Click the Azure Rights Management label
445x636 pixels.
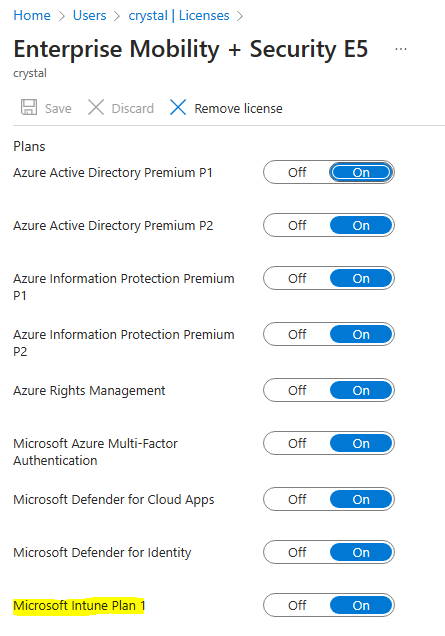pyautogui.click(x=89, y=391)
